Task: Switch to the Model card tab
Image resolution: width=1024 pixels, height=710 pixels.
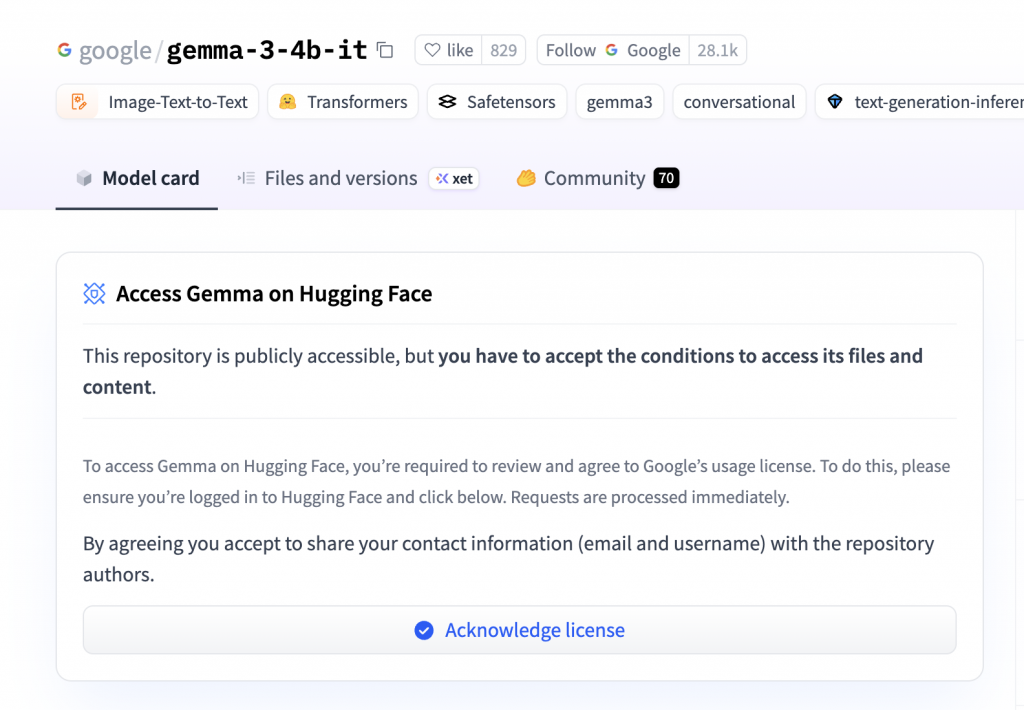Action: tap(137, 178)
